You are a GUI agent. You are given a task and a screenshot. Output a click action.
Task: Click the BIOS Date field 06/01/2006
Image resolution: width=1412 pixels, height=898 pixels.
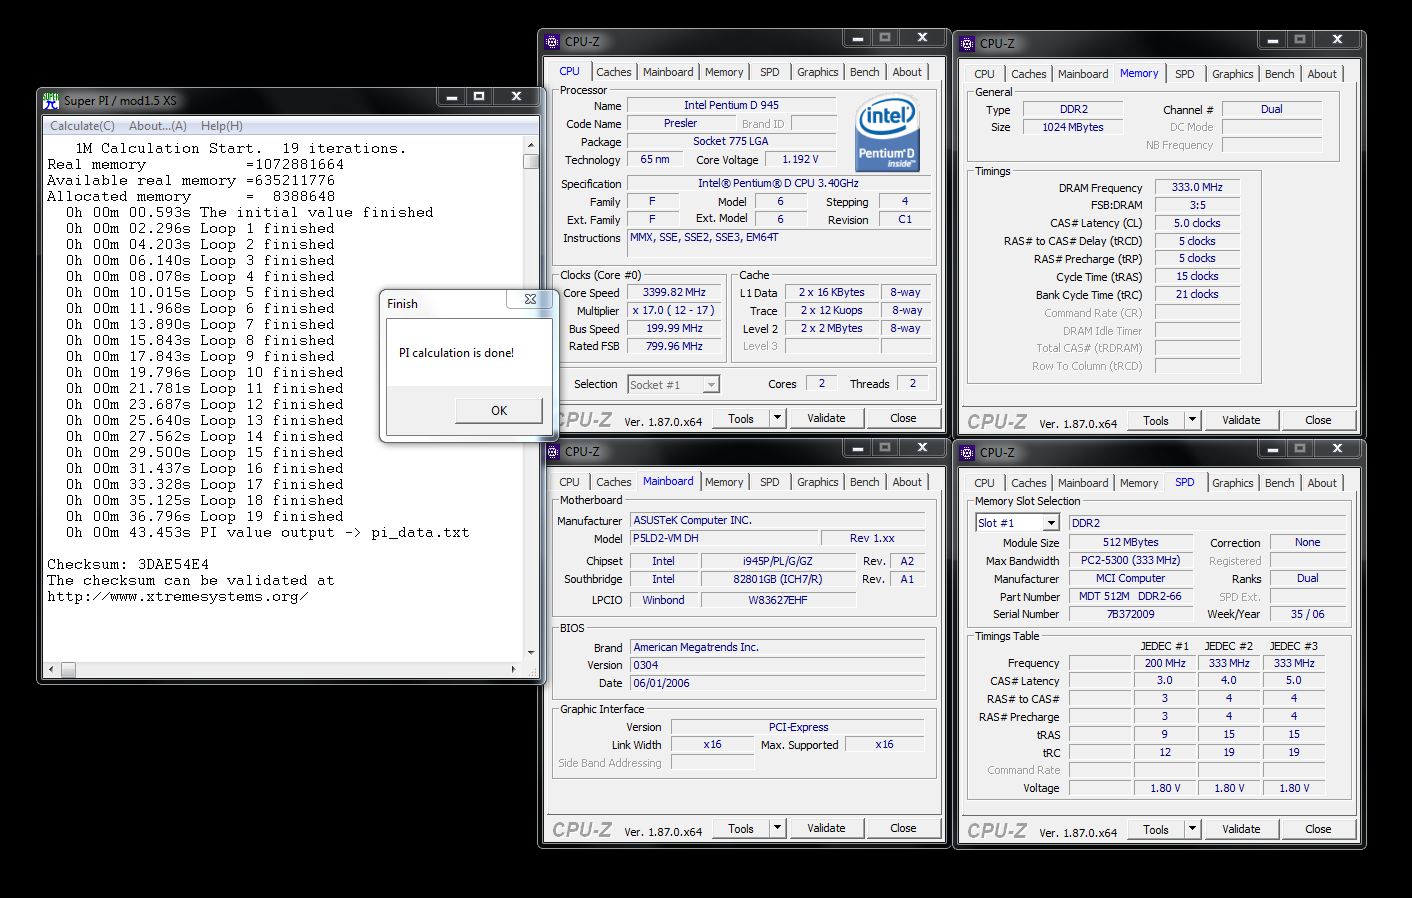click(778, 683)
